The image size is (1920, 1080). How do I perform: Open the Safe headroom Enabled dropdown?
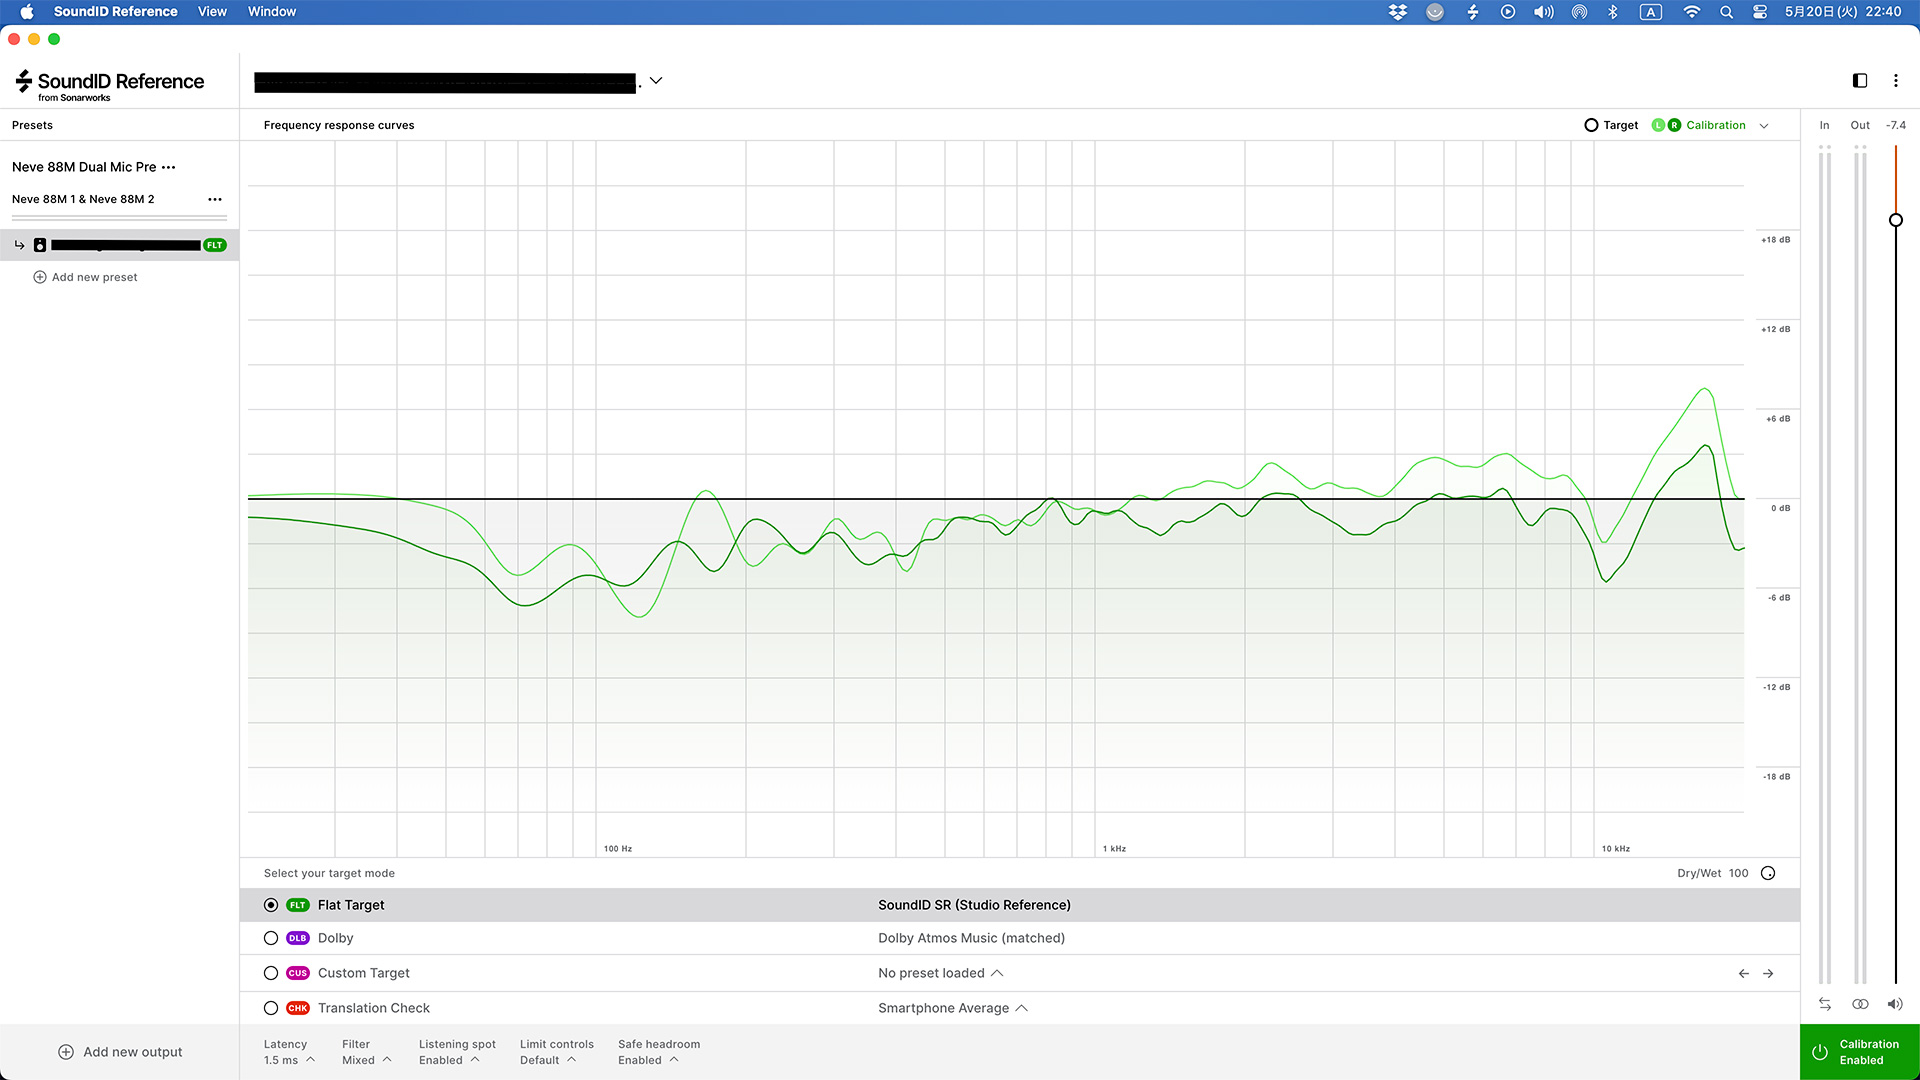[x=659, y=1052]
